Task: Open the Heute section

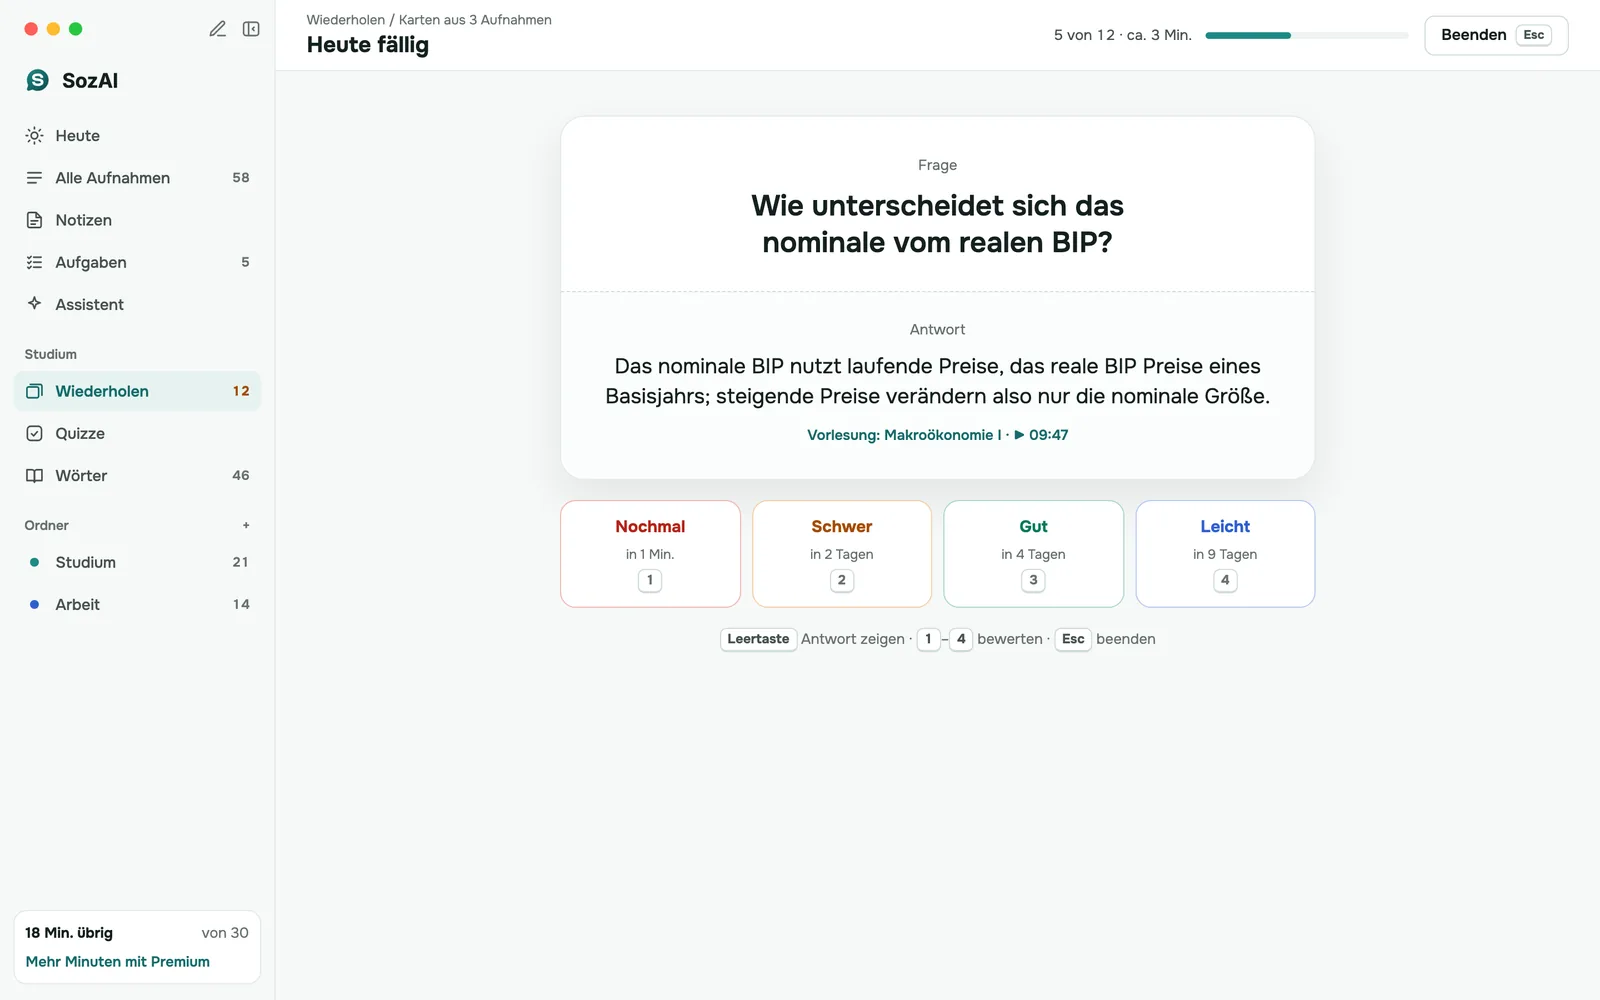Action: pyautogui.click(x=137, y=135)
